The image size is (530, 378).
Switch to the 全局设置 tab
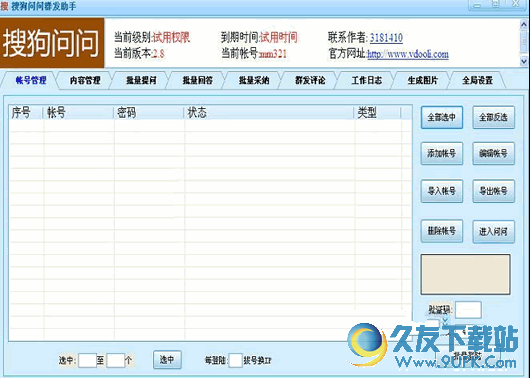(x=477, y=80)
